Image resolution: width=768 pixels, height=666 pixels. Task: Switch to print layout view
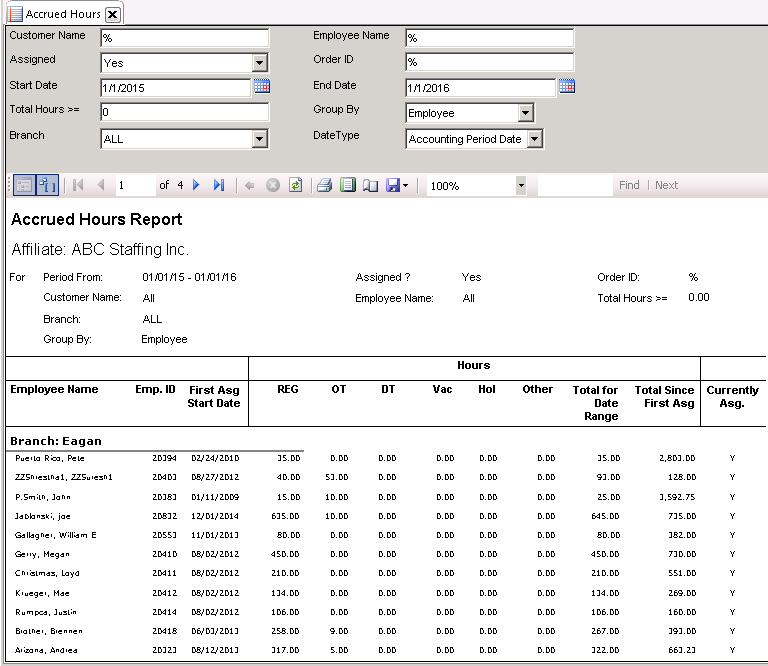tap(348, 185)
